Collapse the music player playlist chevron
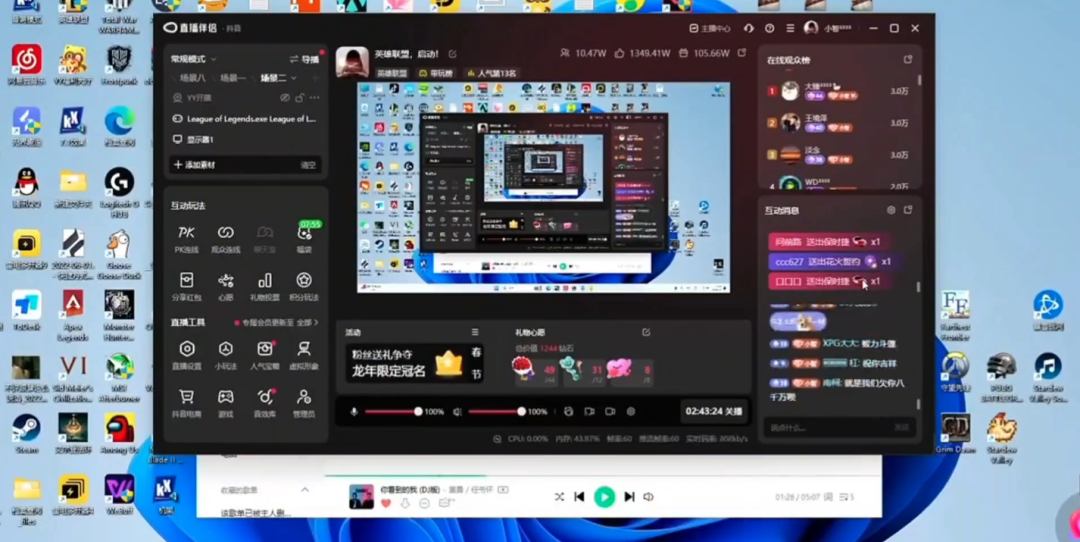The image size is (1080, 542). click(305, 490)
